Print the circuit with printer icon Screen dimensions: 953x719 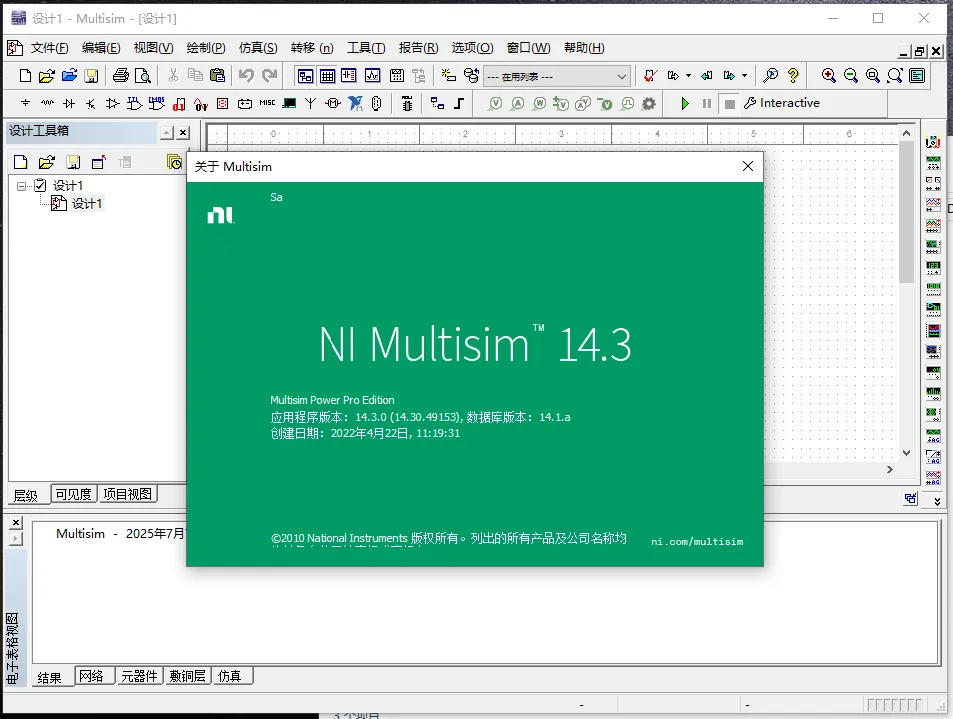pyautogui.click(x=121, y=75)
